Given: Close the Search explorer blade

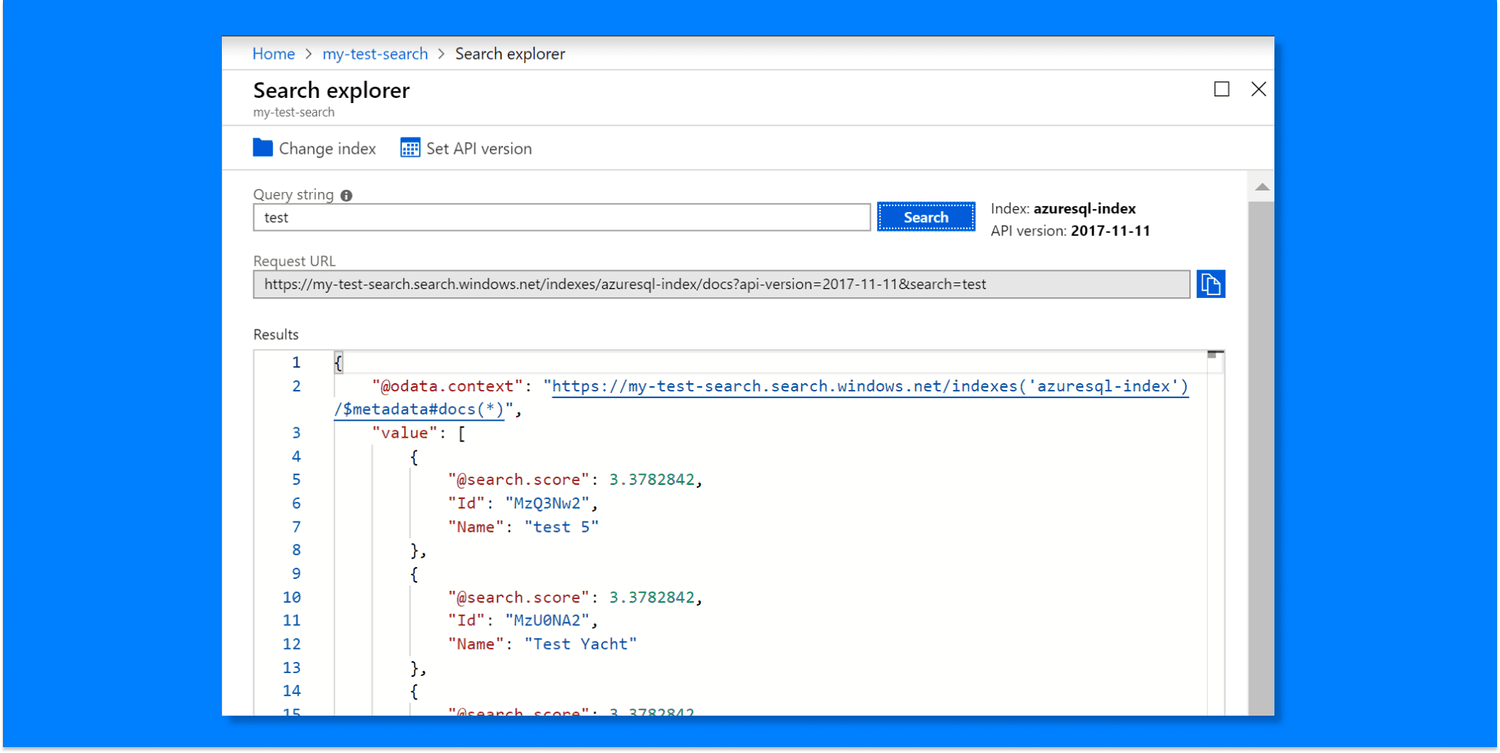Looking at the screenshot, I should (1259, 90).
